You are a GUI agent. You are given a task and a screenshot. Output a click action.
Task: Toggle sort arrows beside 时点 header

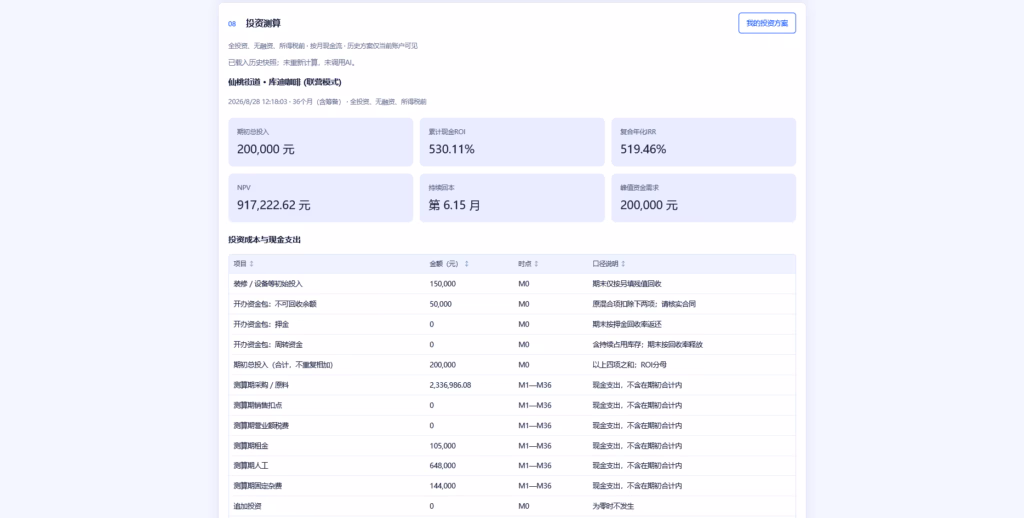click(536, 264)
